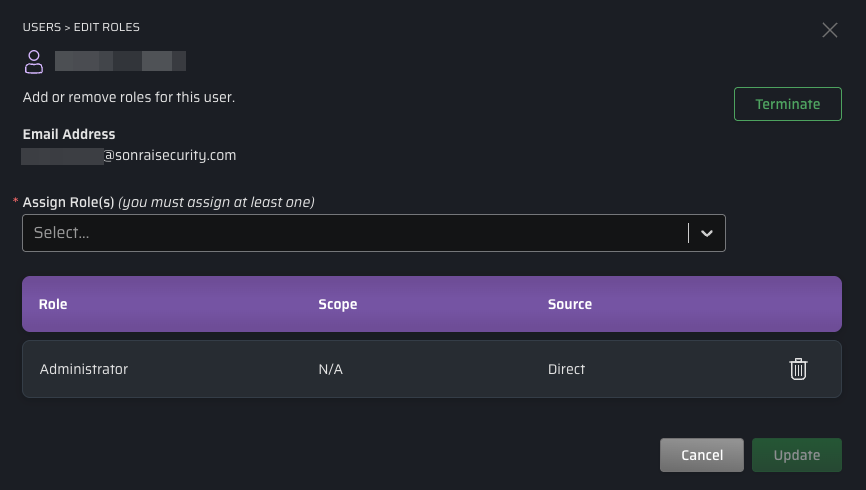Click the Direct source value

(566, 369)
